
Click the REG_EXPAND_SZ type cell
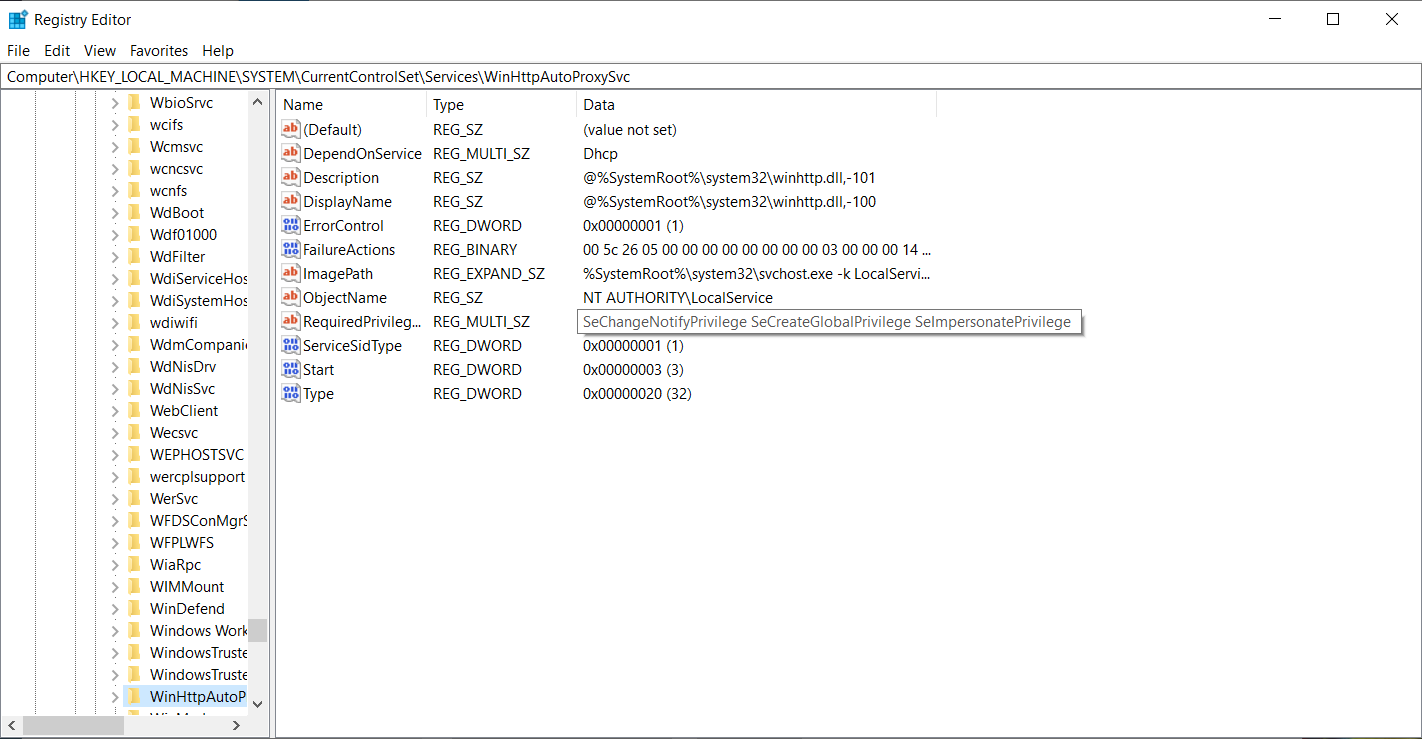click(489, 273)
